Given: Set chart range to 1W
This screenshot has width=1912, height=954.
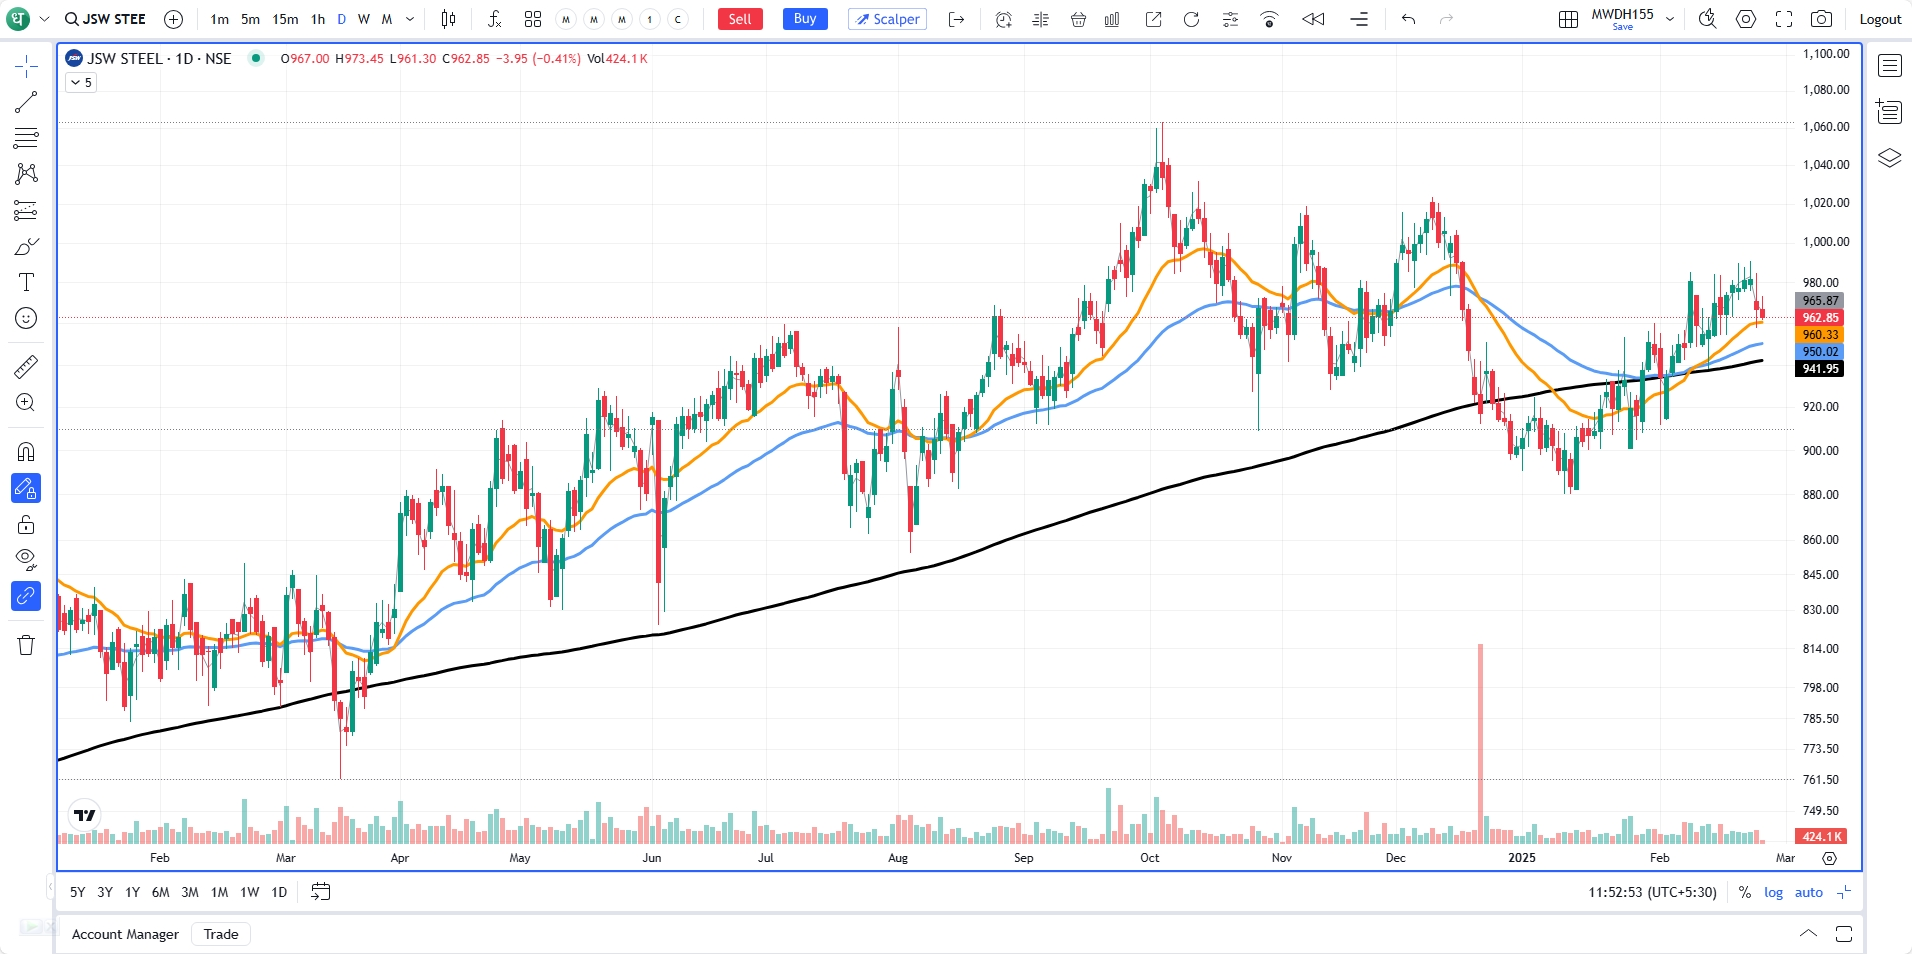Looking at the screenshot, I should click(250, 892).
